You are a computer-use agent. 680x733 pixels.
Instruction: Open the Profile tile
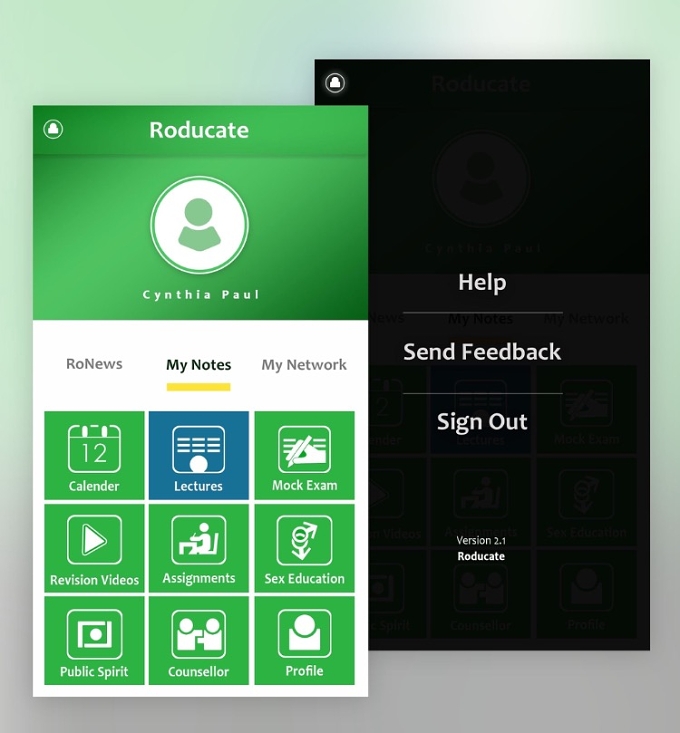304,640
